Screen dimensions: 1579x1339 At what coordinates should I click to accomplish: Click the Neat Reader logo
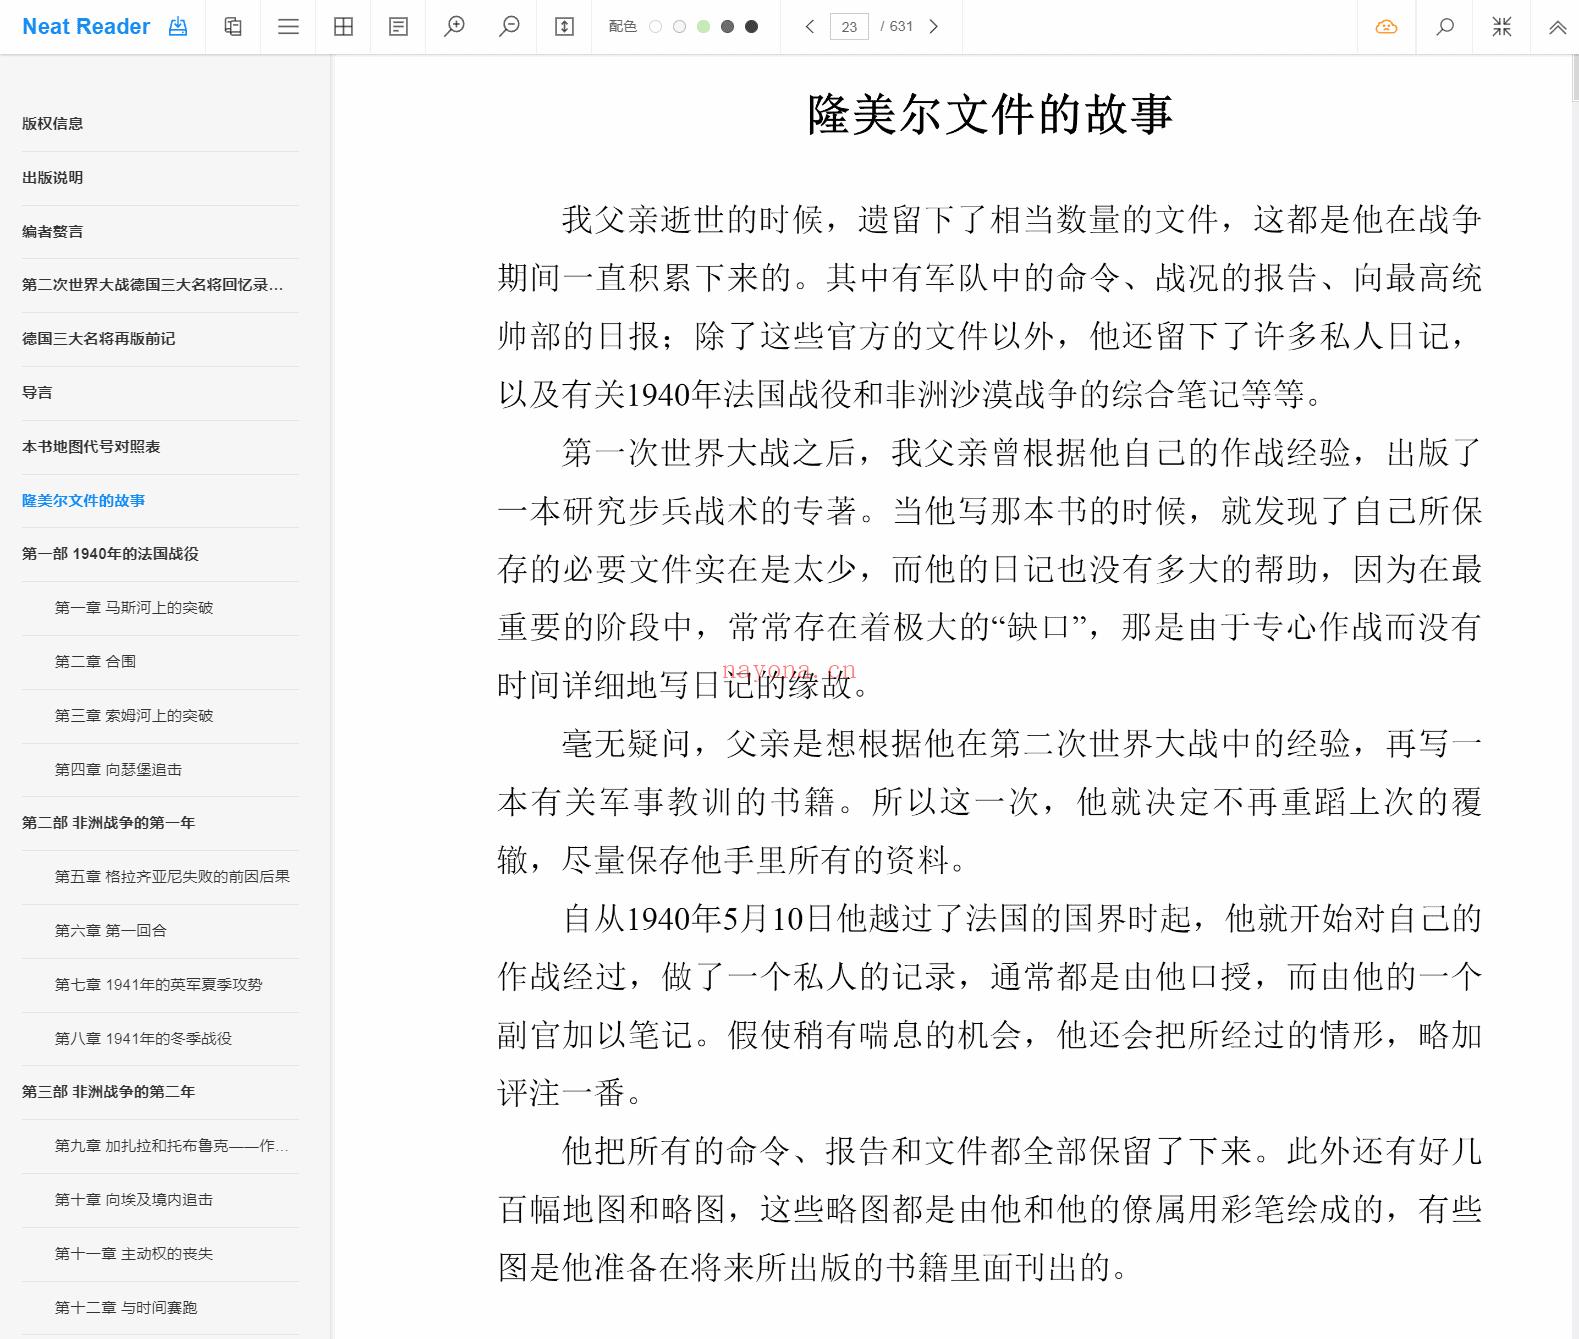point(86,27)
